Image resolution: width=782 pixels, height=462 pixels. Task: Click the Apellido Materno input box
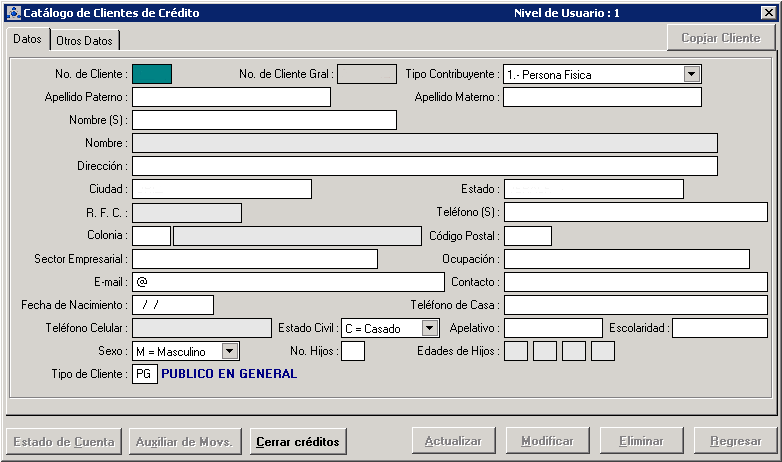point(602,97)
